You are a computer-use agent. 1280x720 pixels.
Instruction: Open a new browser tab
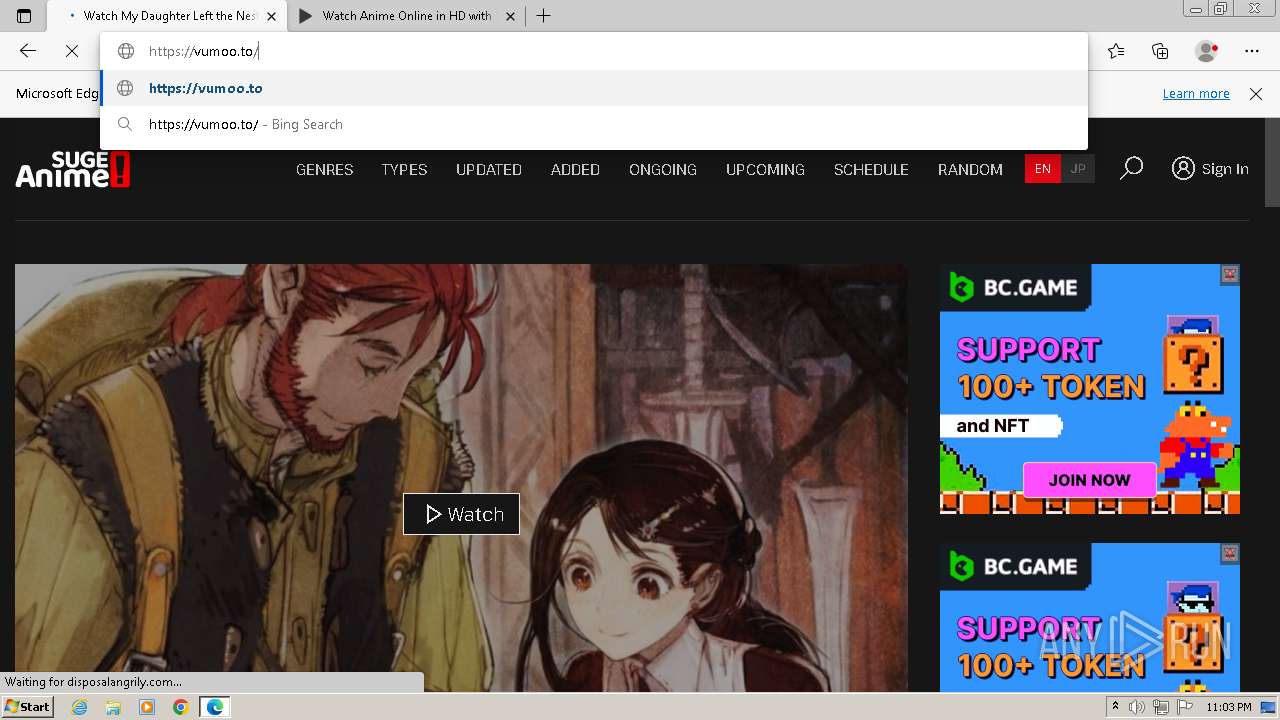(x=543, y=16)
